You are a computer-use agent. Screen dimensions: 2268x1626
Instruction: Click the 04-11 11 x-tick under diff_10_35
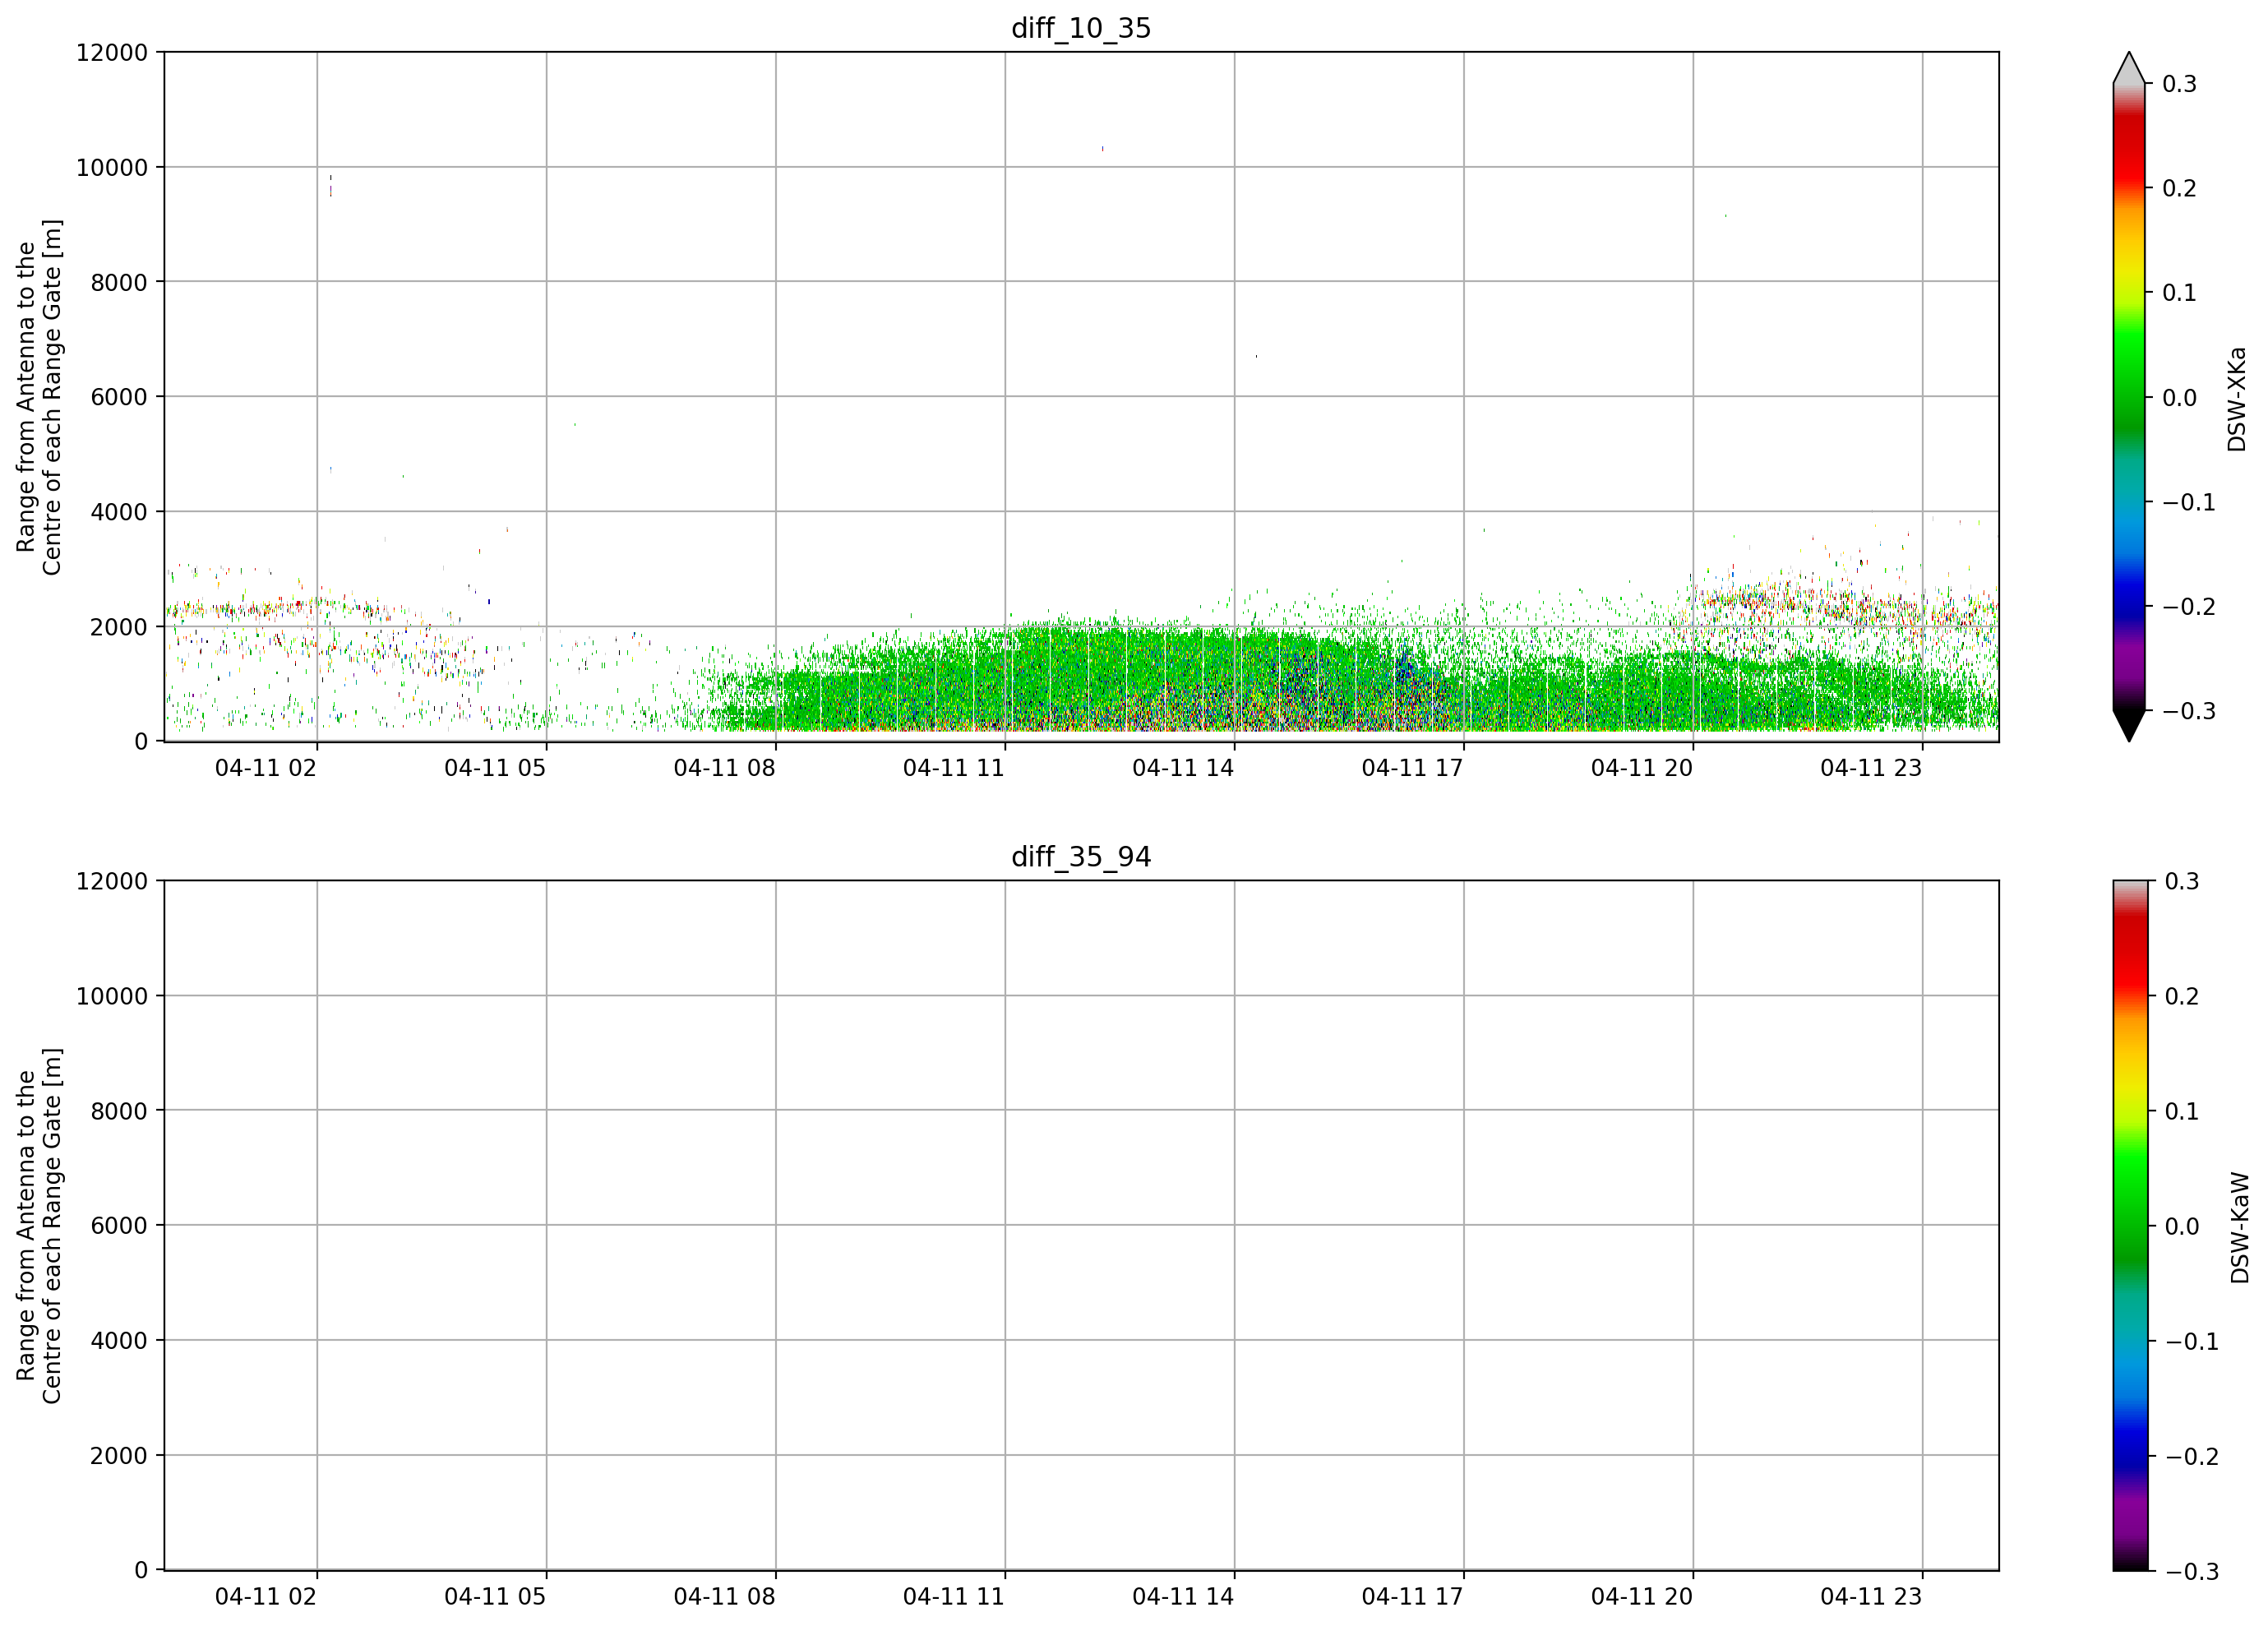click(954, 768)
